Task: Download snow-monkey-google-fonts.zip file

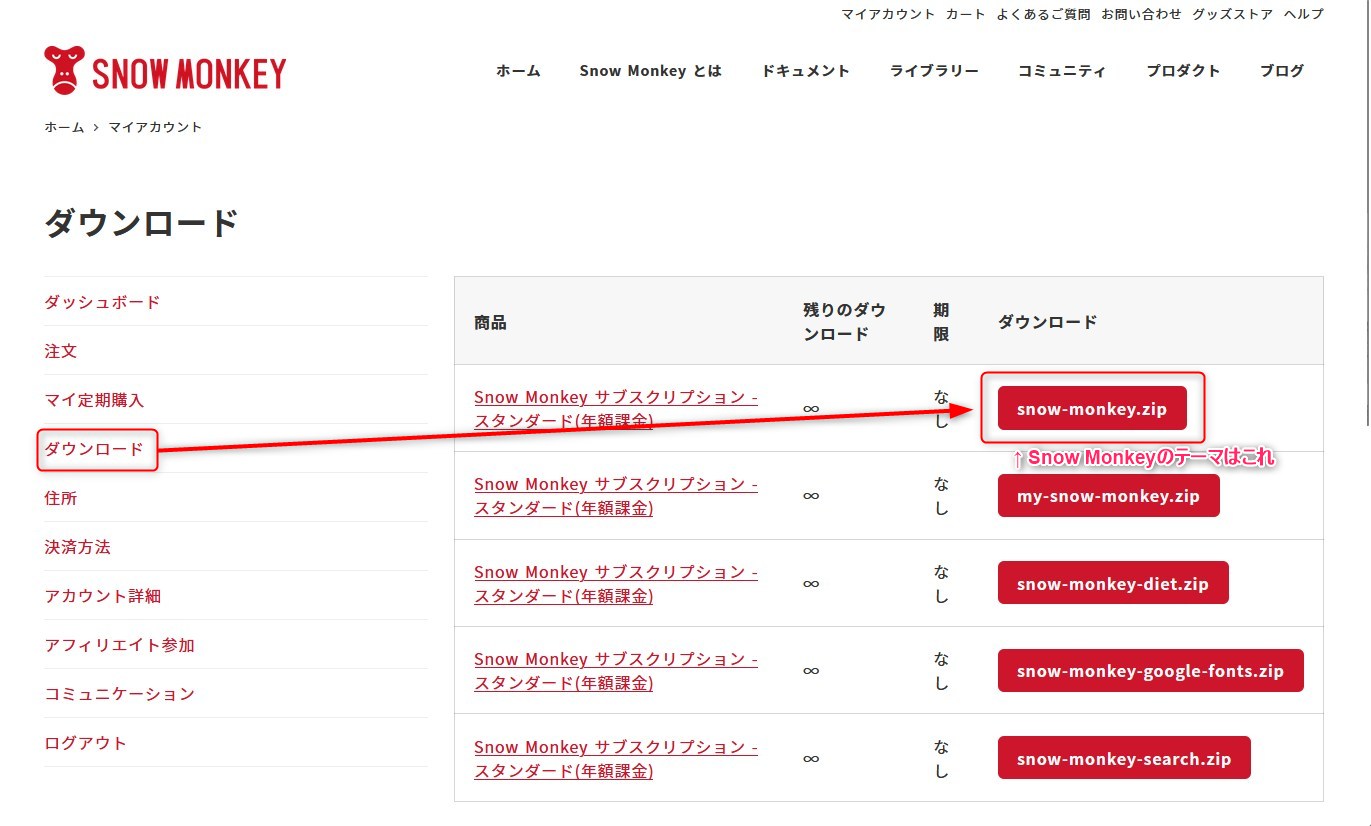Action: 1150,671
